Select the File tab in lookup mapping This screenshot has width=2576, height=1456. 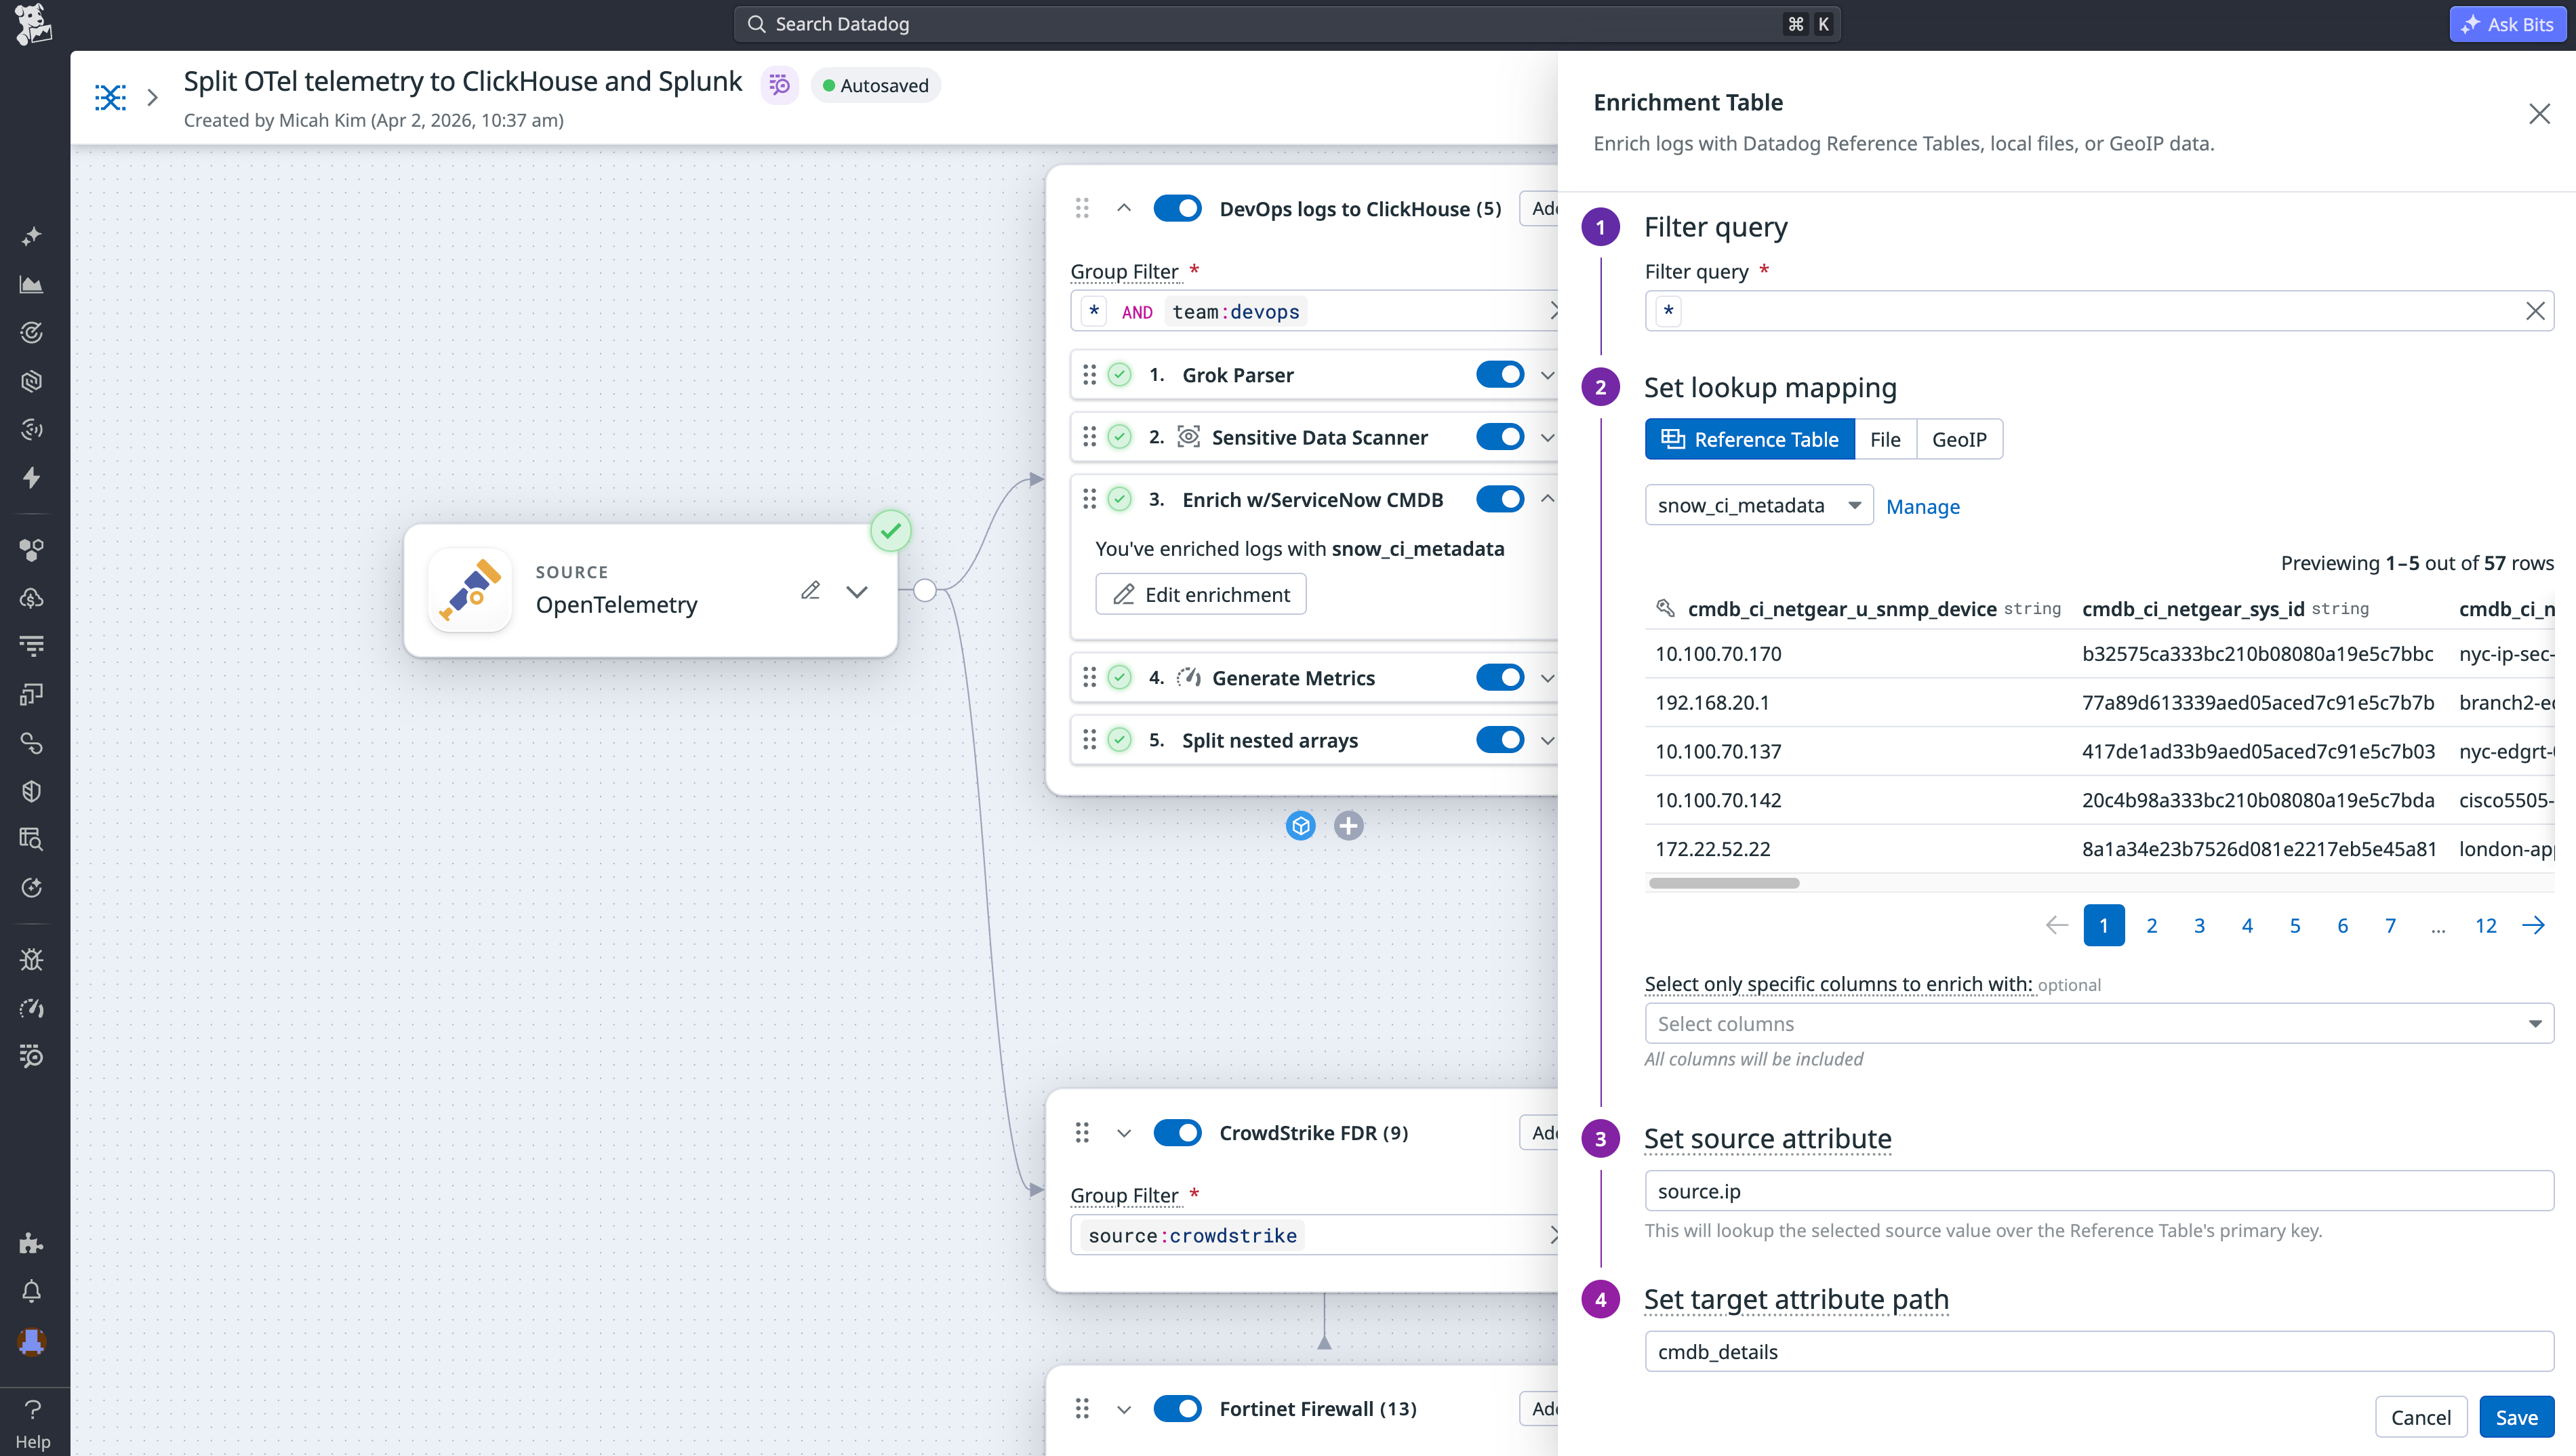[x=1885, y=439]
